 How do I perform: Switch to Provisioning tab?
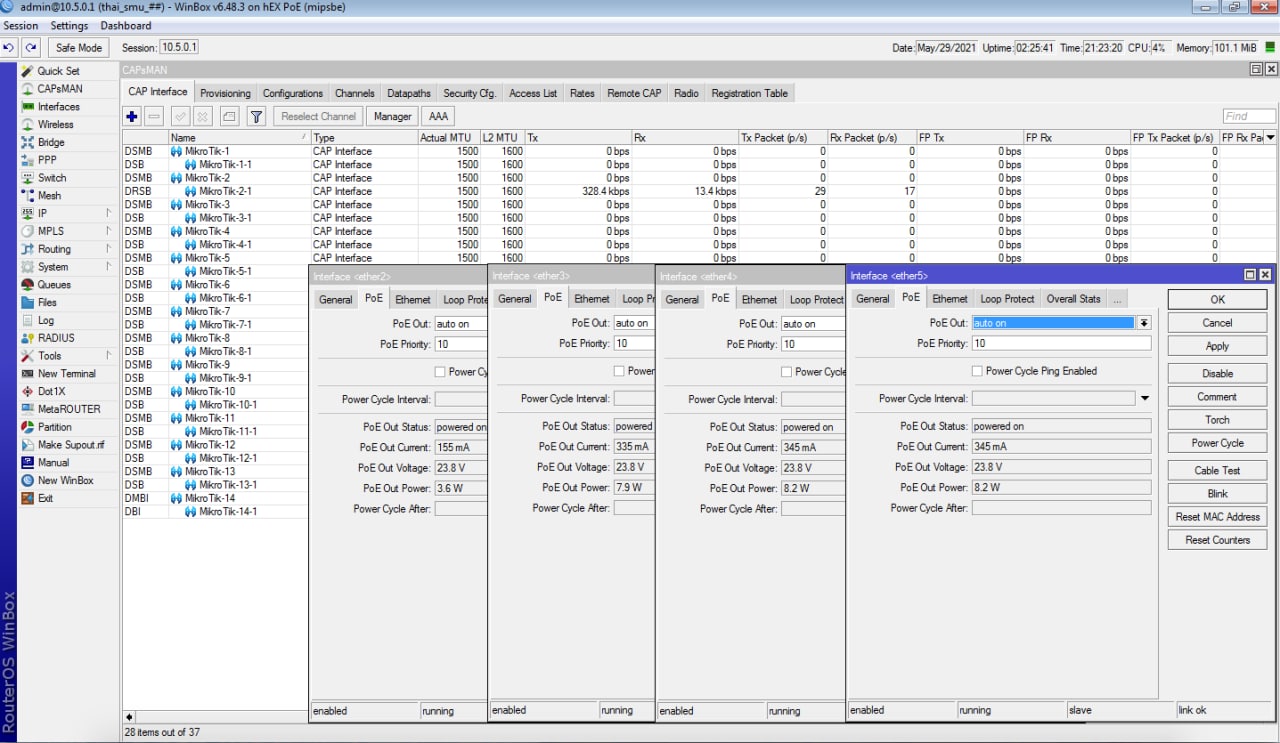[x=225, y=93]
